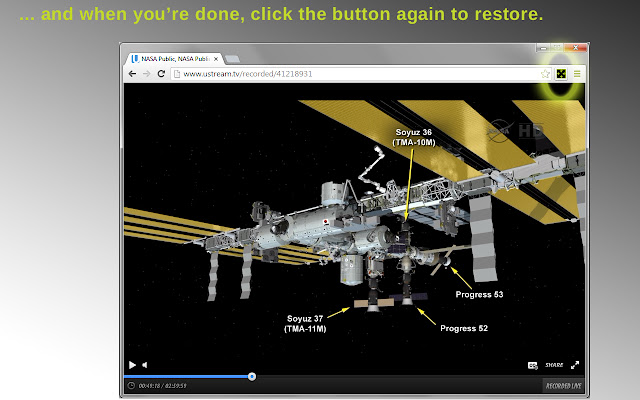Select the NASA Public browser tab

pyautogui.click(x=173, y=59)
